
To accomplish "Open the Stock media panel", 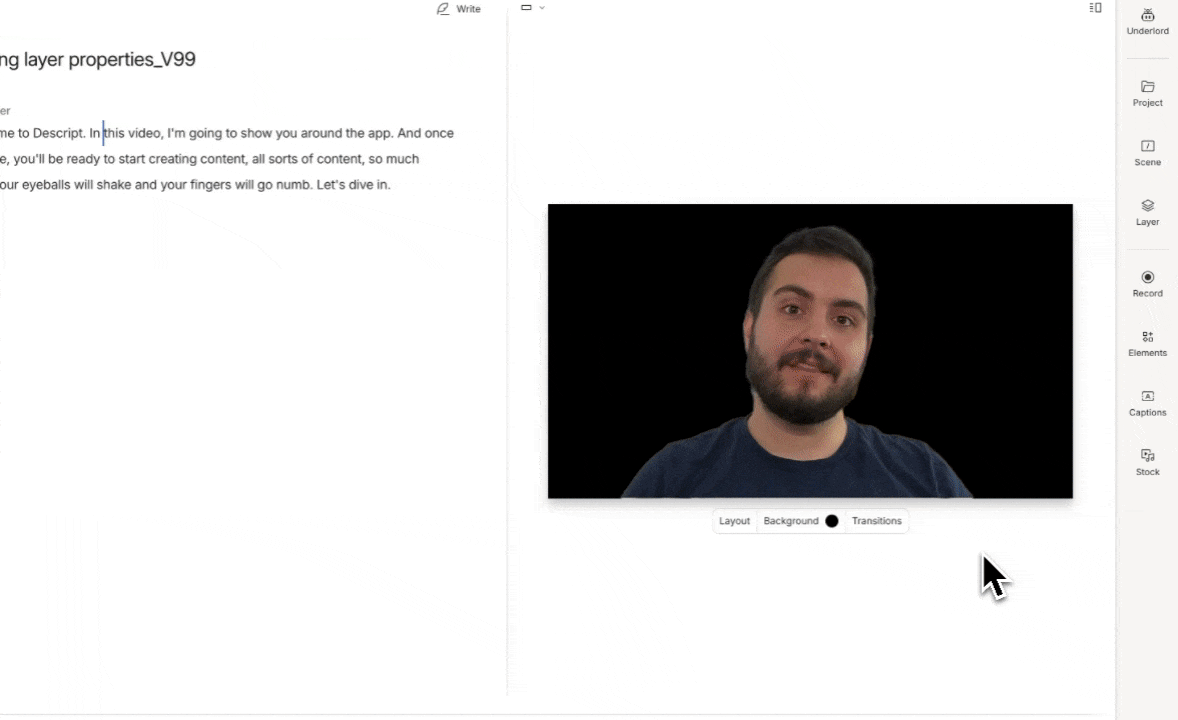I will (x=1147, y=462).
